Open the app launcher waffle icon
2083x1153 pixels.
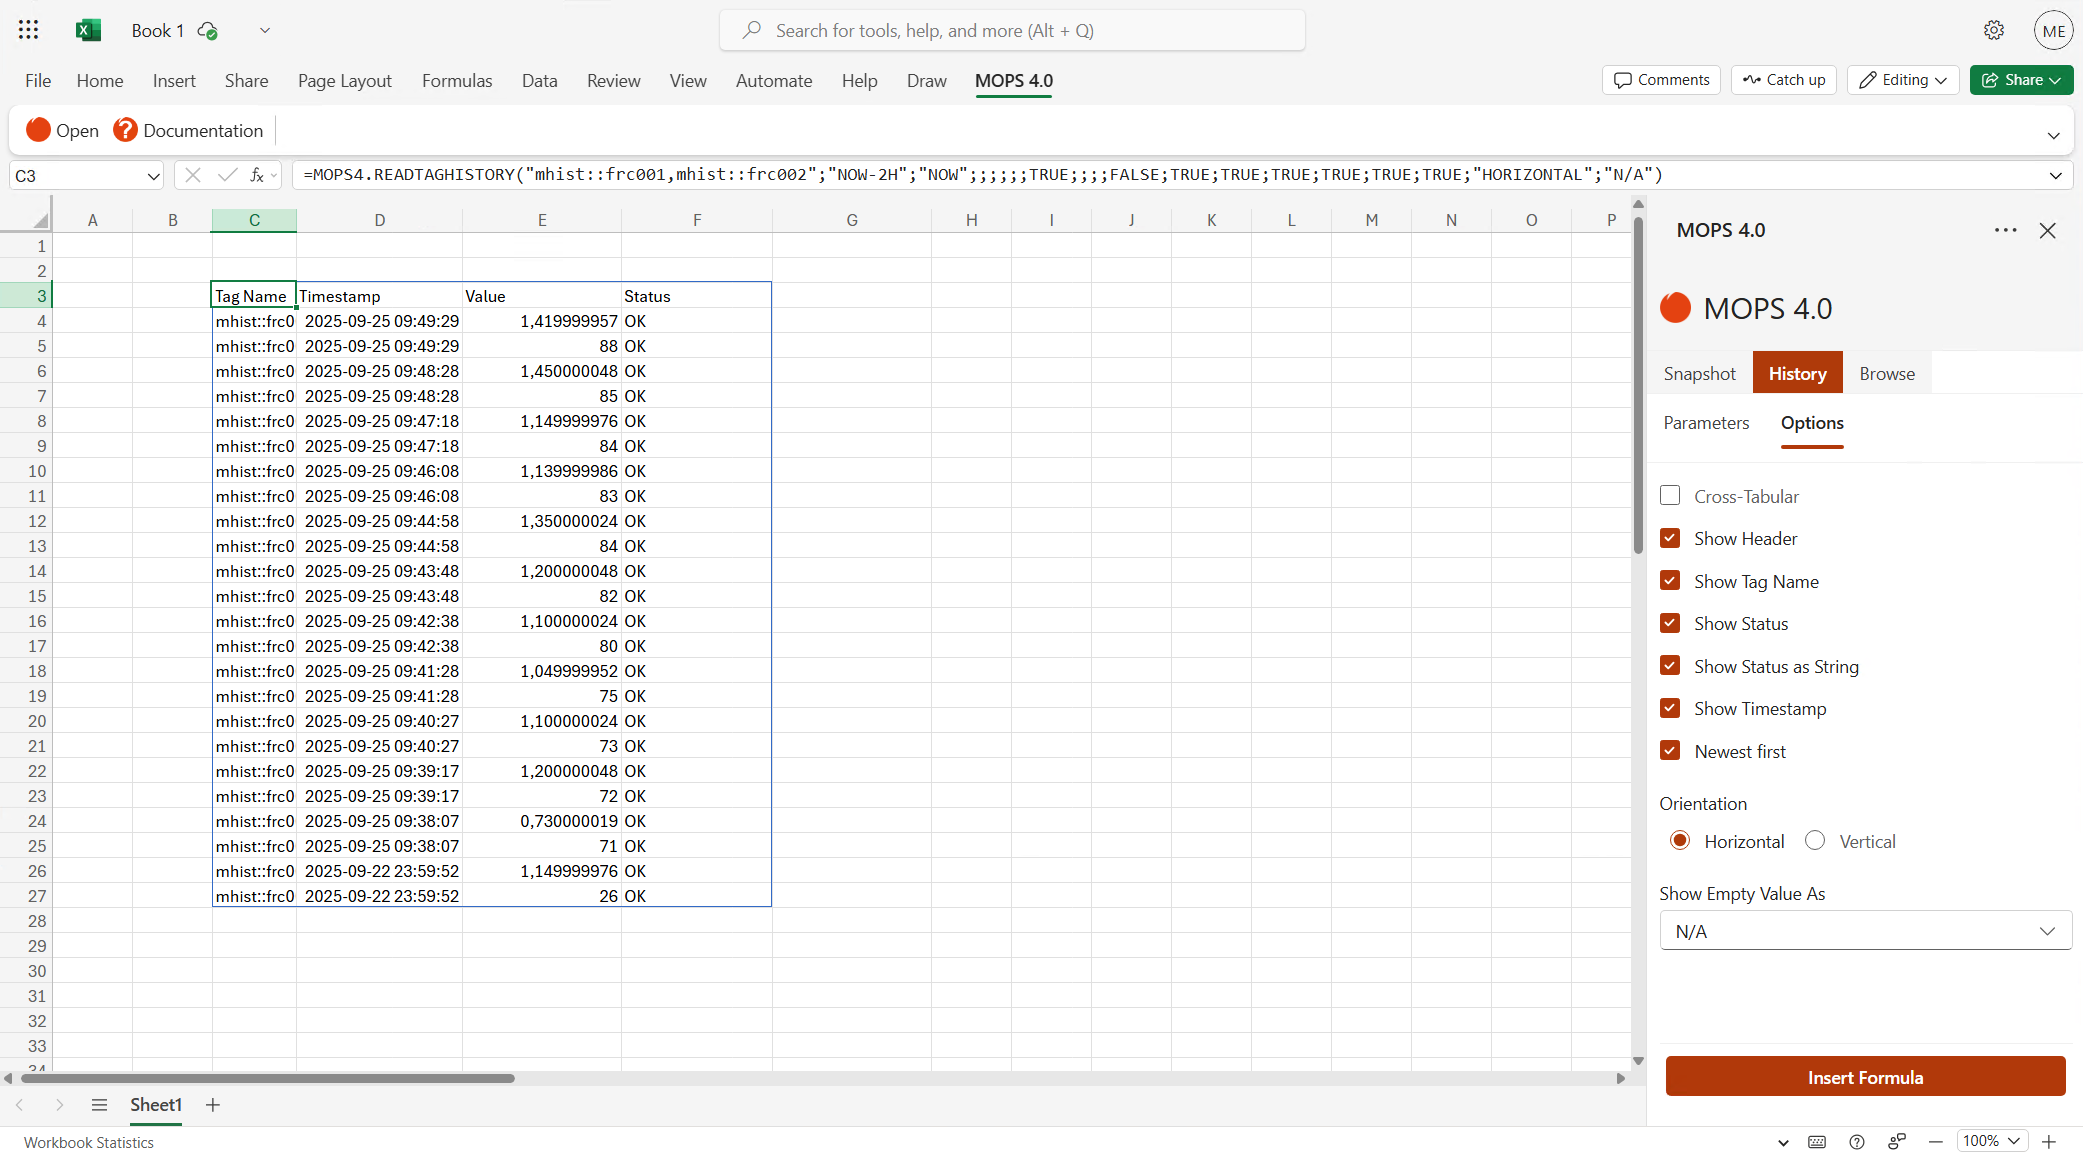[x=28, y=30]
